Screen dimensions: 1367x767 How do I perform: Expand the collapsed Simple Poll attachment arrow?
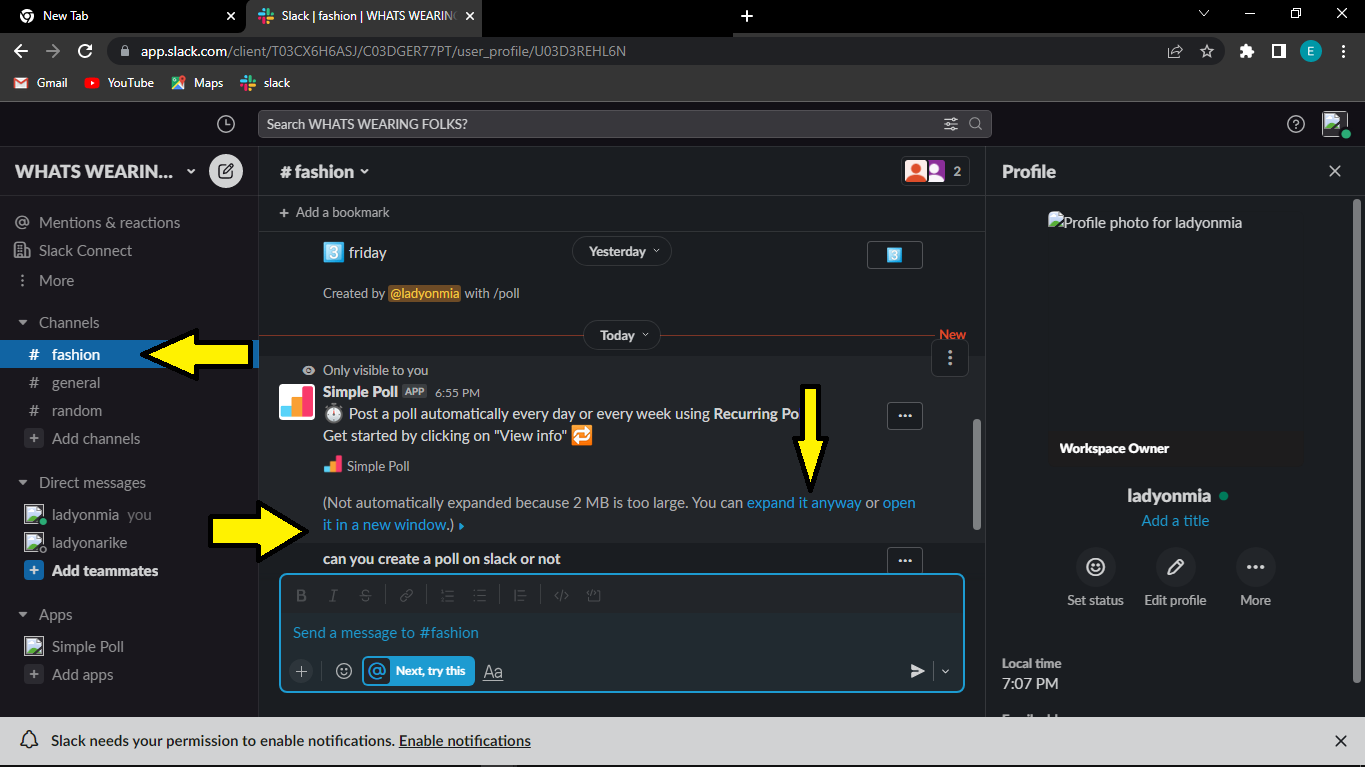tap(461, 526)
